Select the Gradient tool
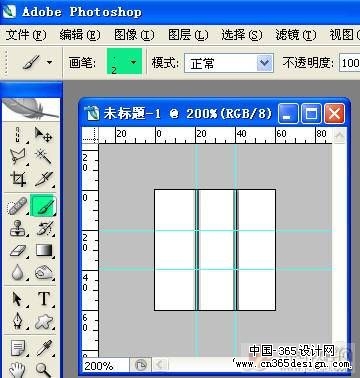 pos(43,251)
